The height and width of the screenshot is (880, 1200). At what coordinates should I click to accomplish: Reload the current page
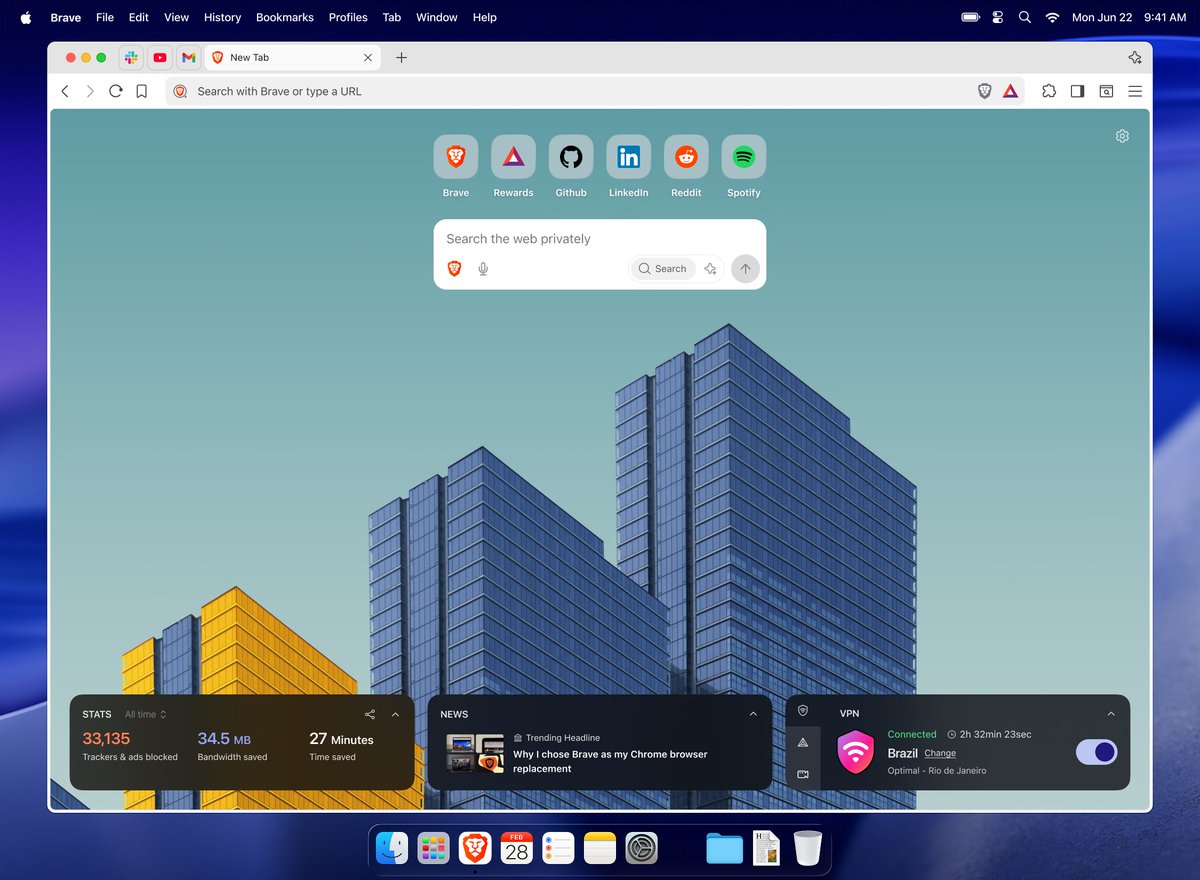[116, 91]
